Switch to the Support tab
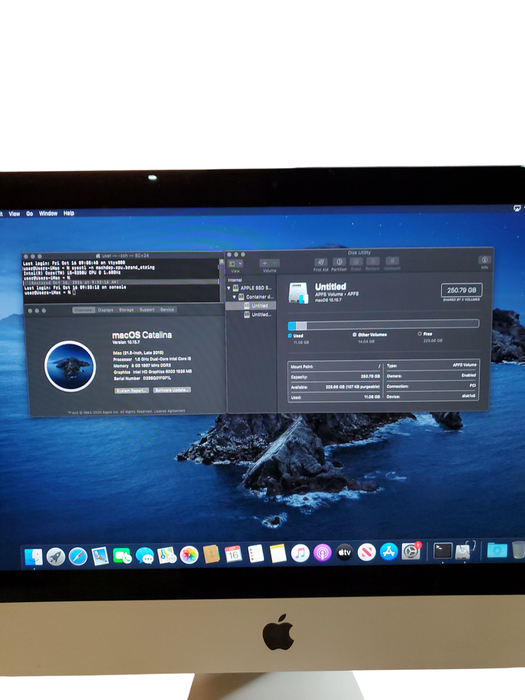 [x=147, y=309]
